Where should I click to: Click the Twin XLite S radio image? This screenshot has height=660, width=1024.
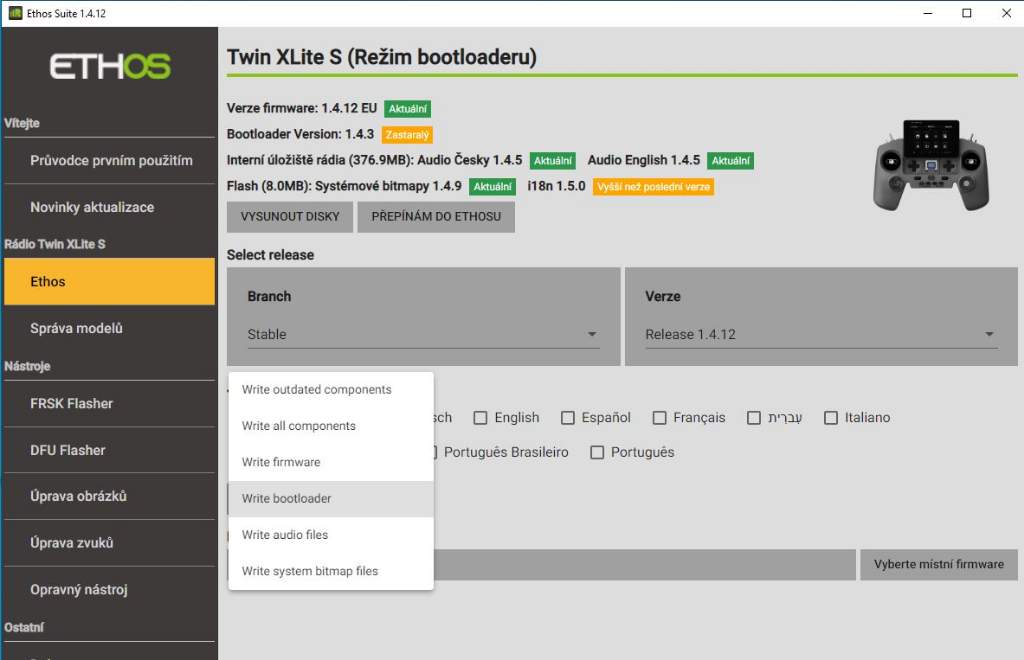tap(931, 165)
